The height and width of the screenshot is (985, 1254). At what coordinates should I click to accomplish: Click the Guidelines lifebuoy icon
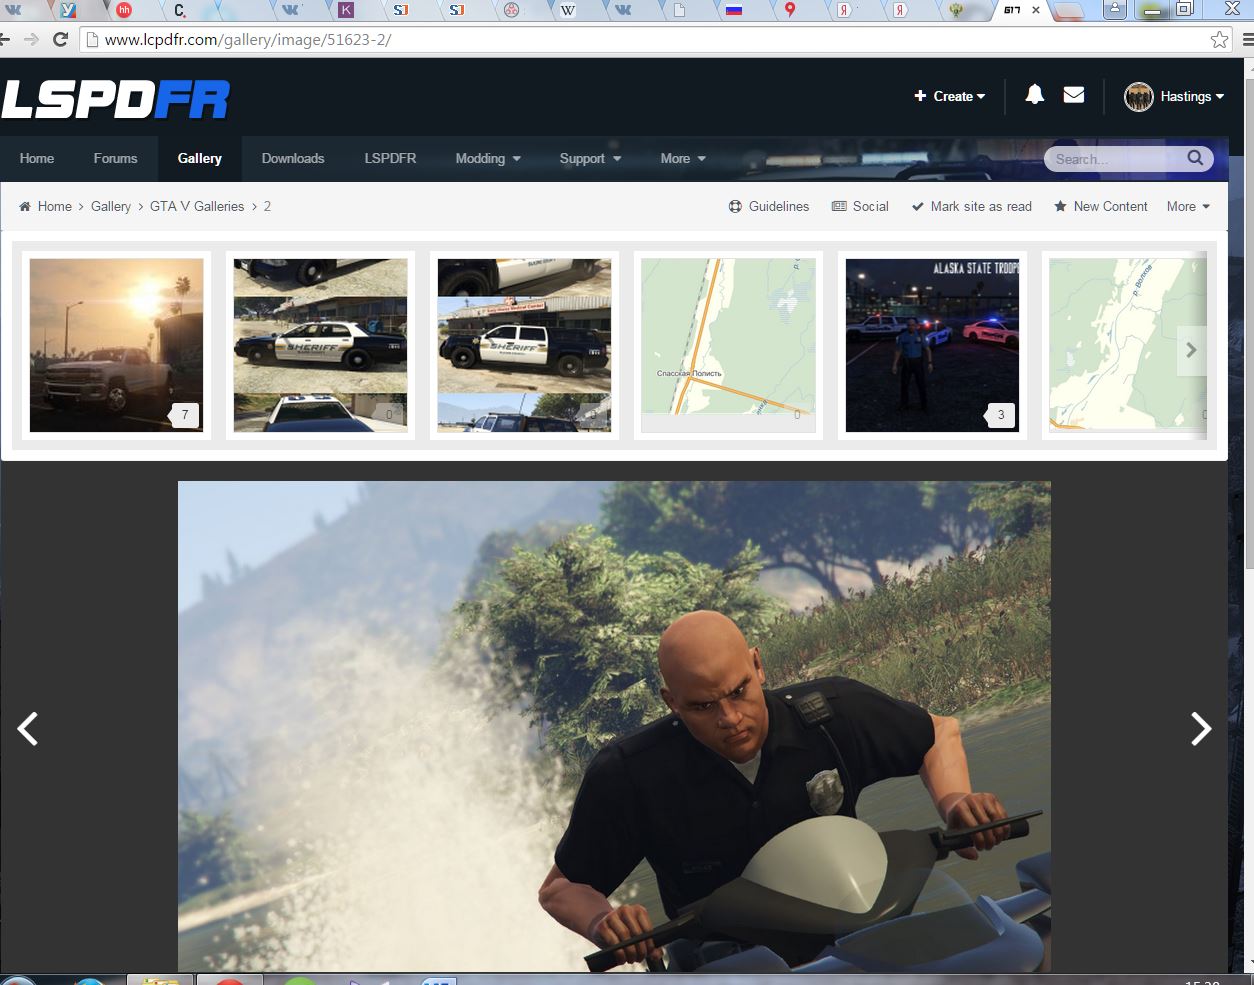[x=735, y=206]
